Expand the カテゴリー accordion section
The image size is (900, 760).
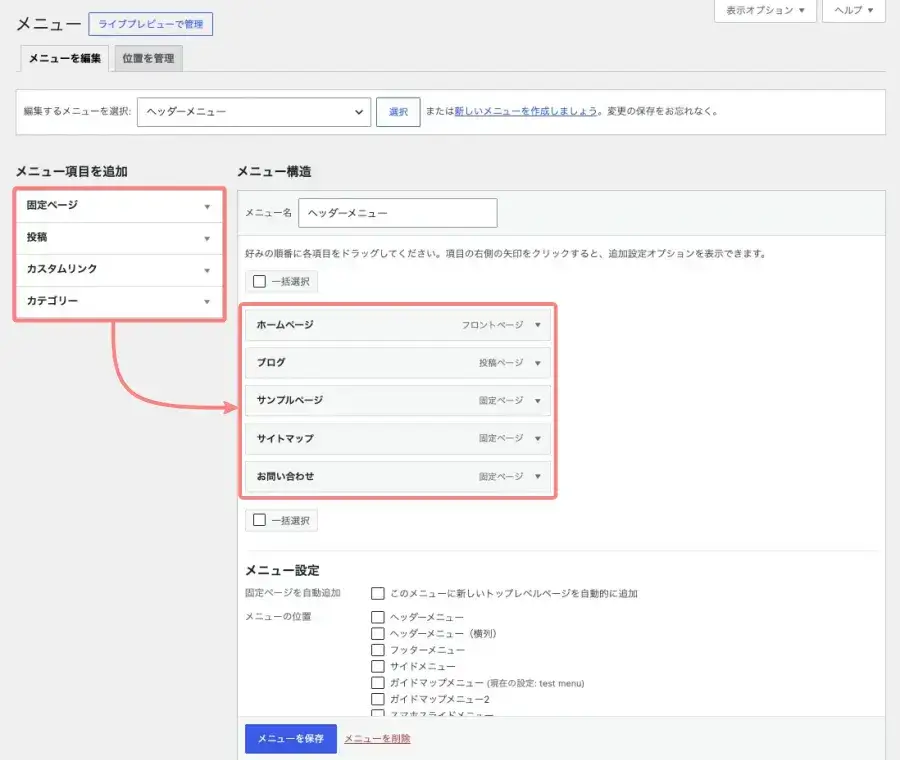(119, 301)
